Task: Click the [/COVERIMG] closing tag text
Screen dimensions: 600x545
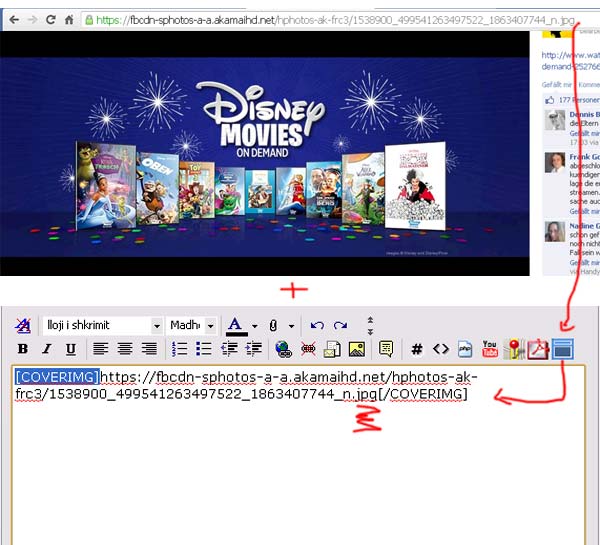Action: (x=423, y=394)
